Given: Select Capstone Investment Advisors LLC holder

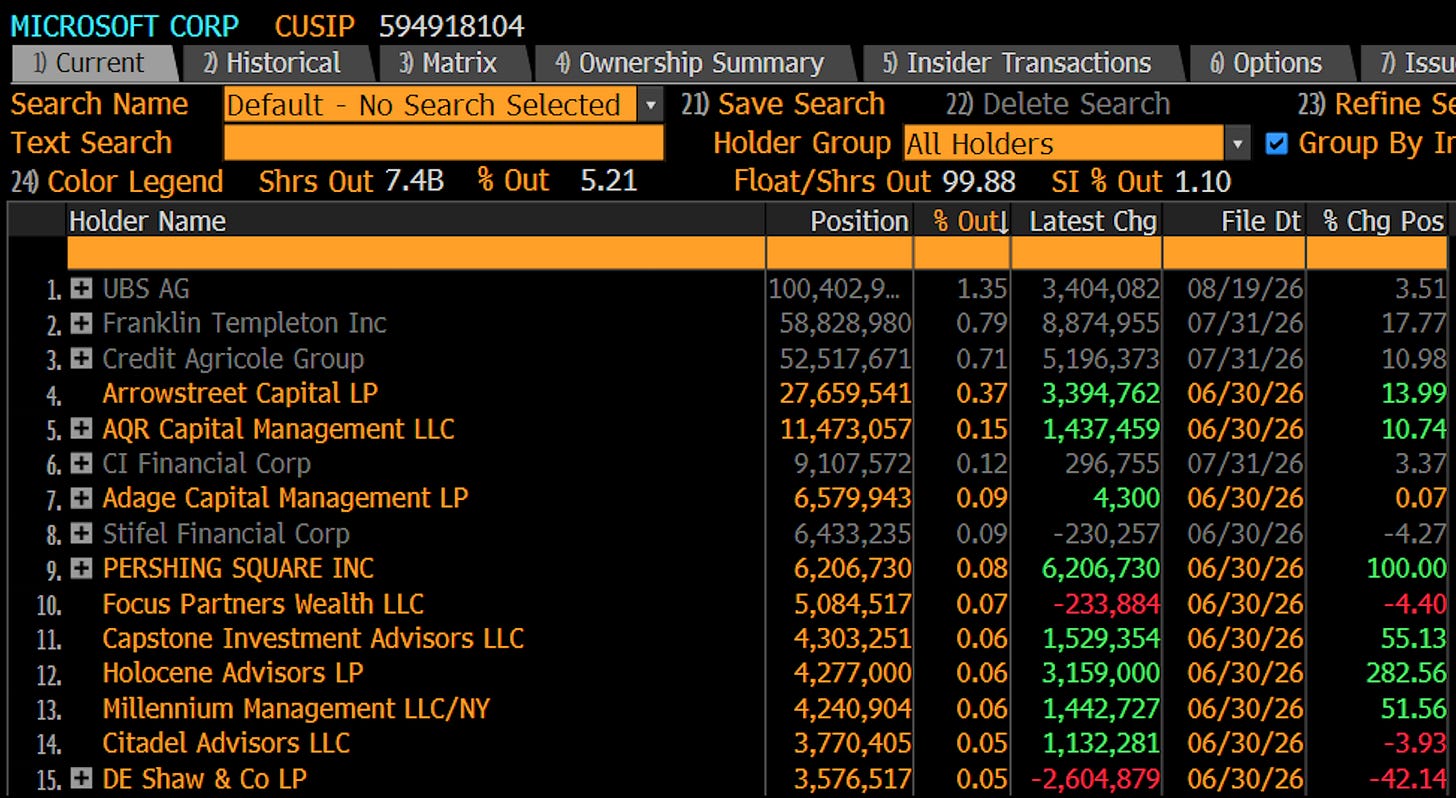Looking at the screenshot, I should coord(313,639).
